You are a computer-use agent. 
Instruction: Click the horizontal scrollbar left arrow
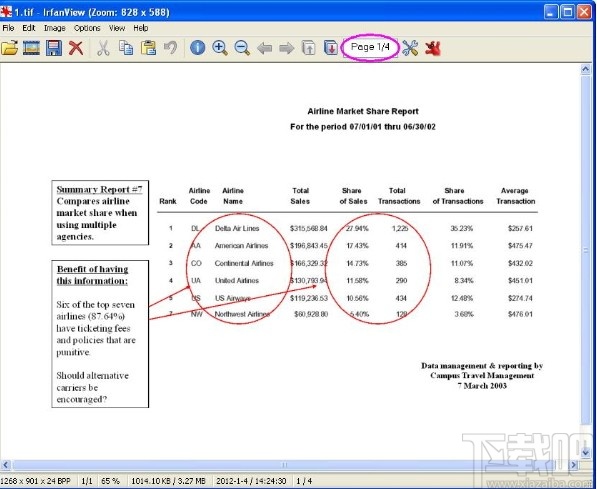(x=6, y=465)
